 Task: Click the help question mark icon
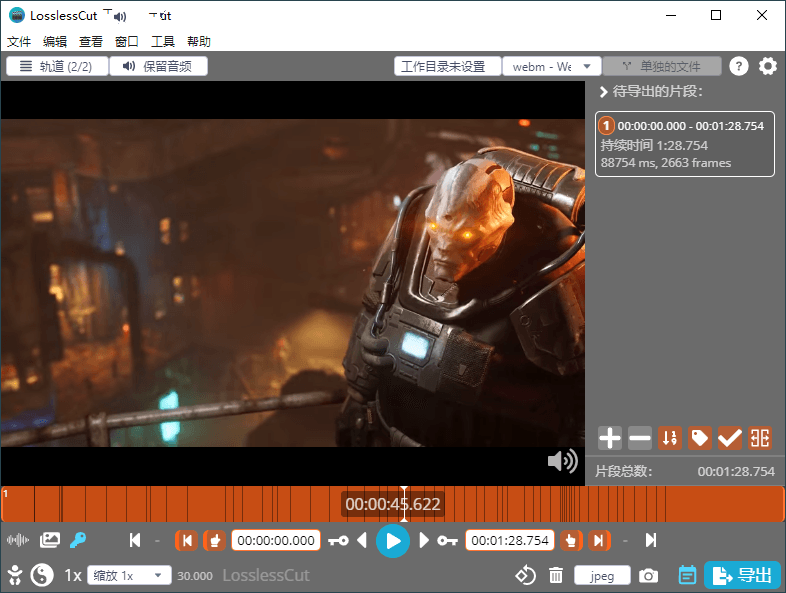pyautogui.click(x=739, y=67)
